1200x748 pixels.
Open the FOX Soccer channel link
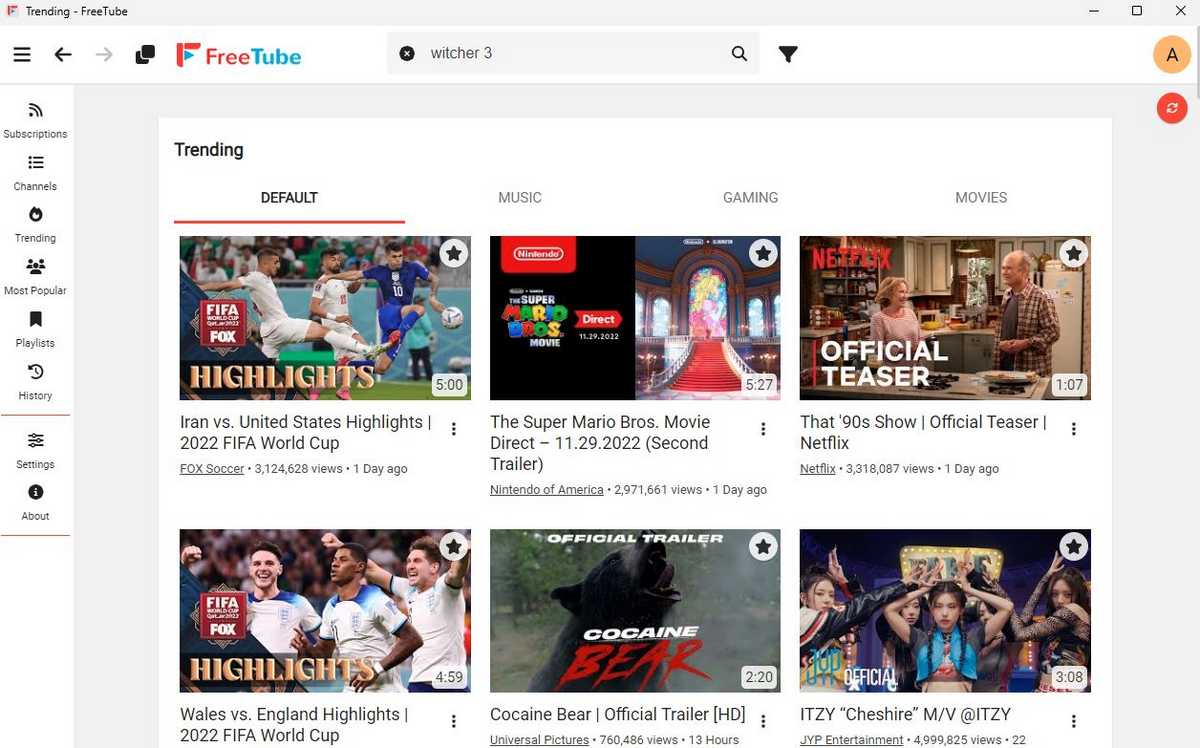tap(212, 469)
